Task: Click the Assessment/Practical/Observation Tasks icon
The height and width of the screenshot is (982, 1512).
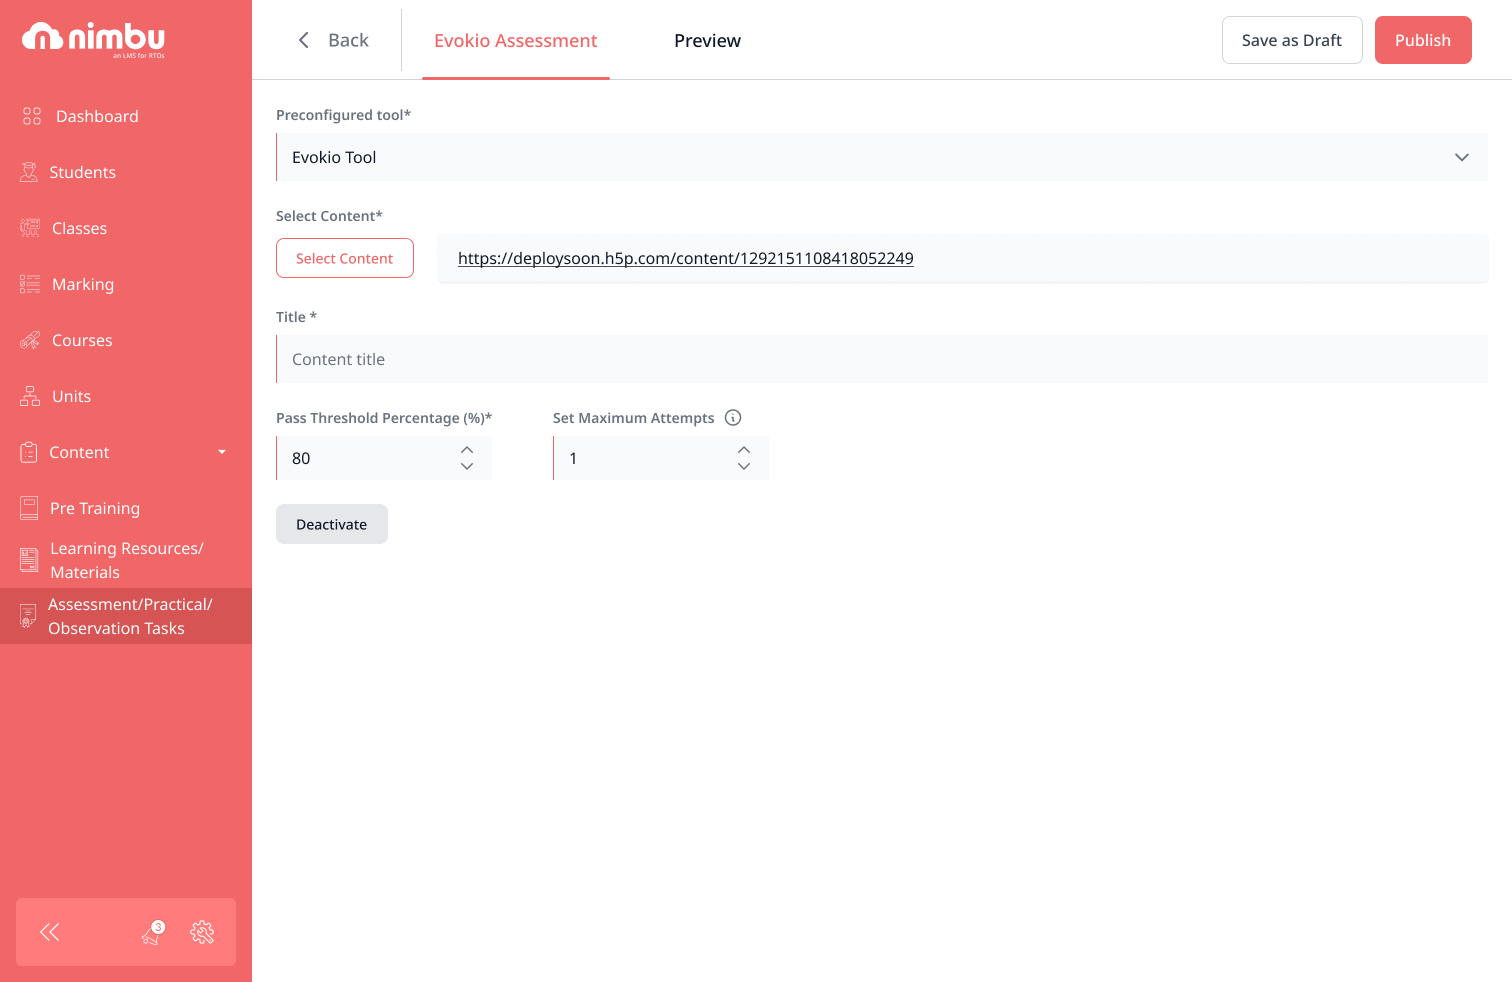Action: click(28, 616)
